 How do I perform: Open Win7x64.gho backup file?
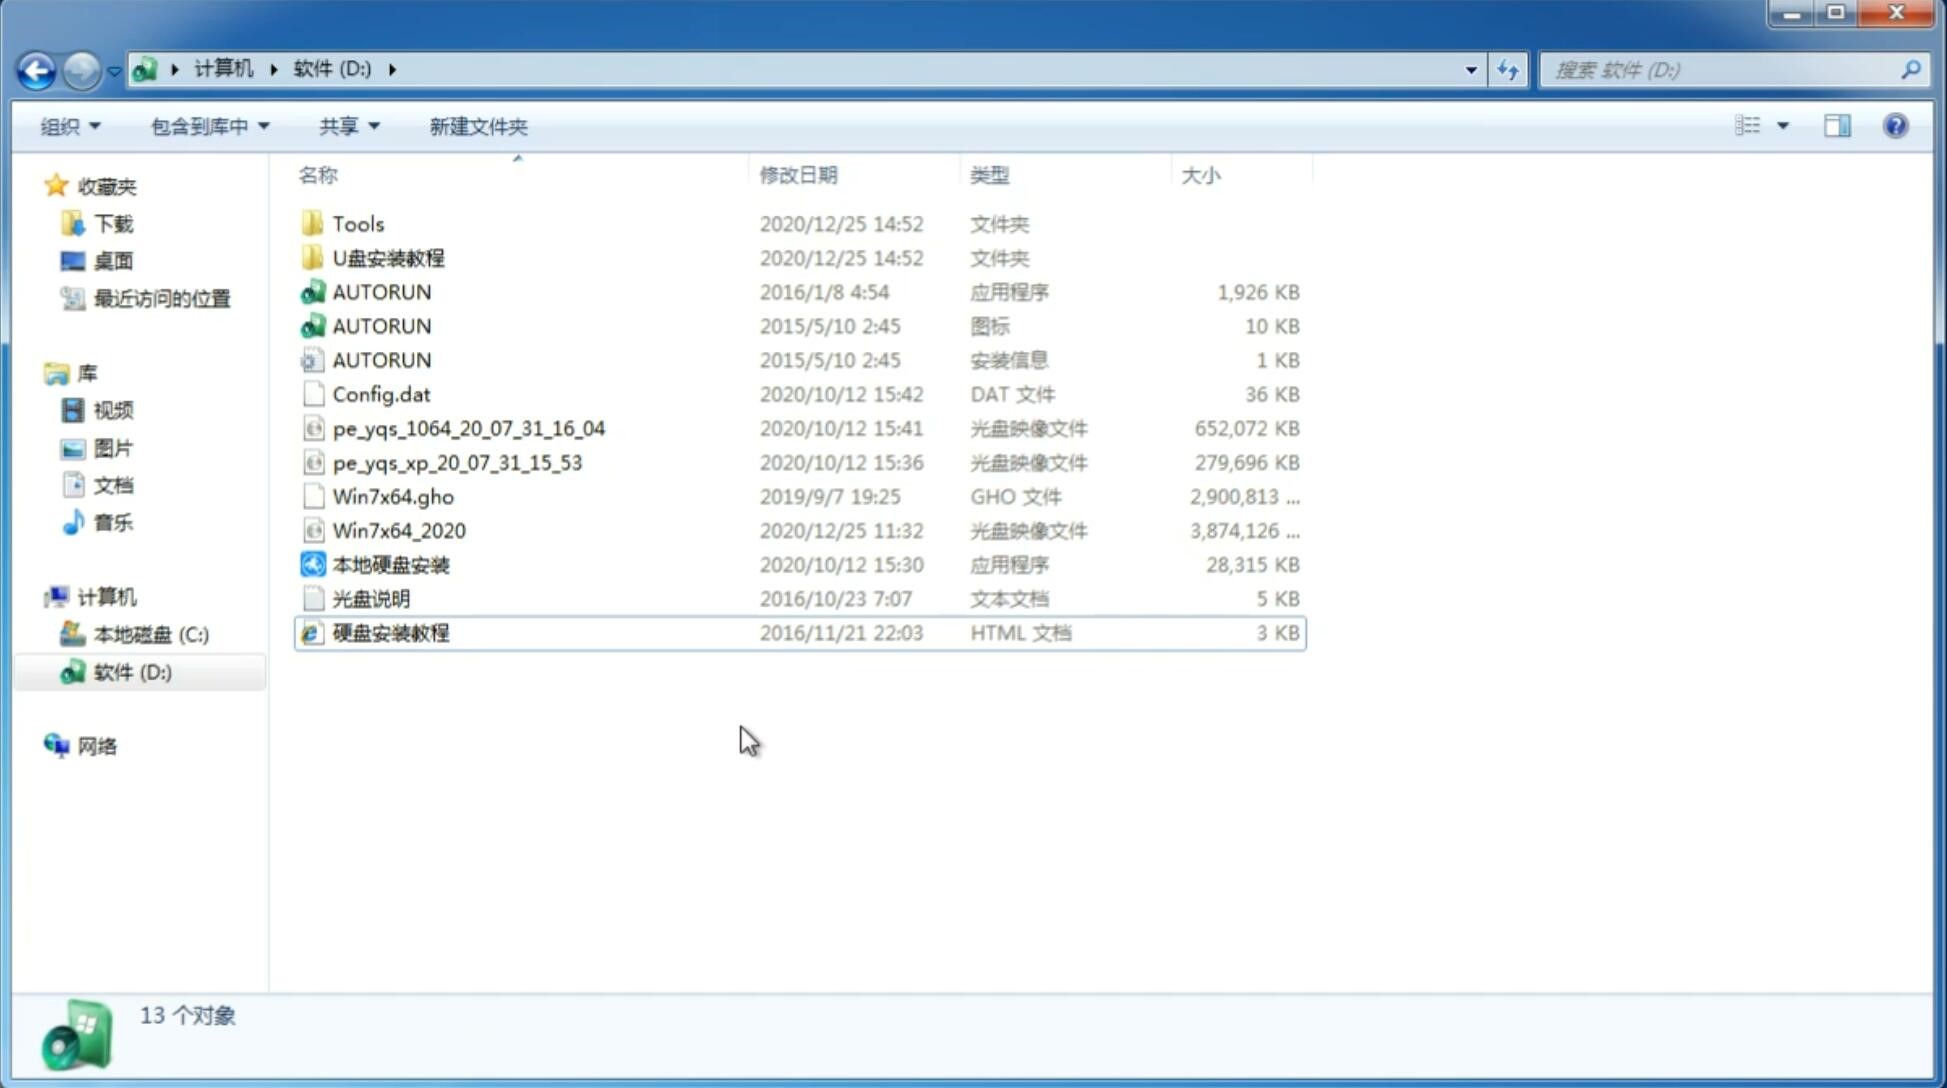(392, 496)
